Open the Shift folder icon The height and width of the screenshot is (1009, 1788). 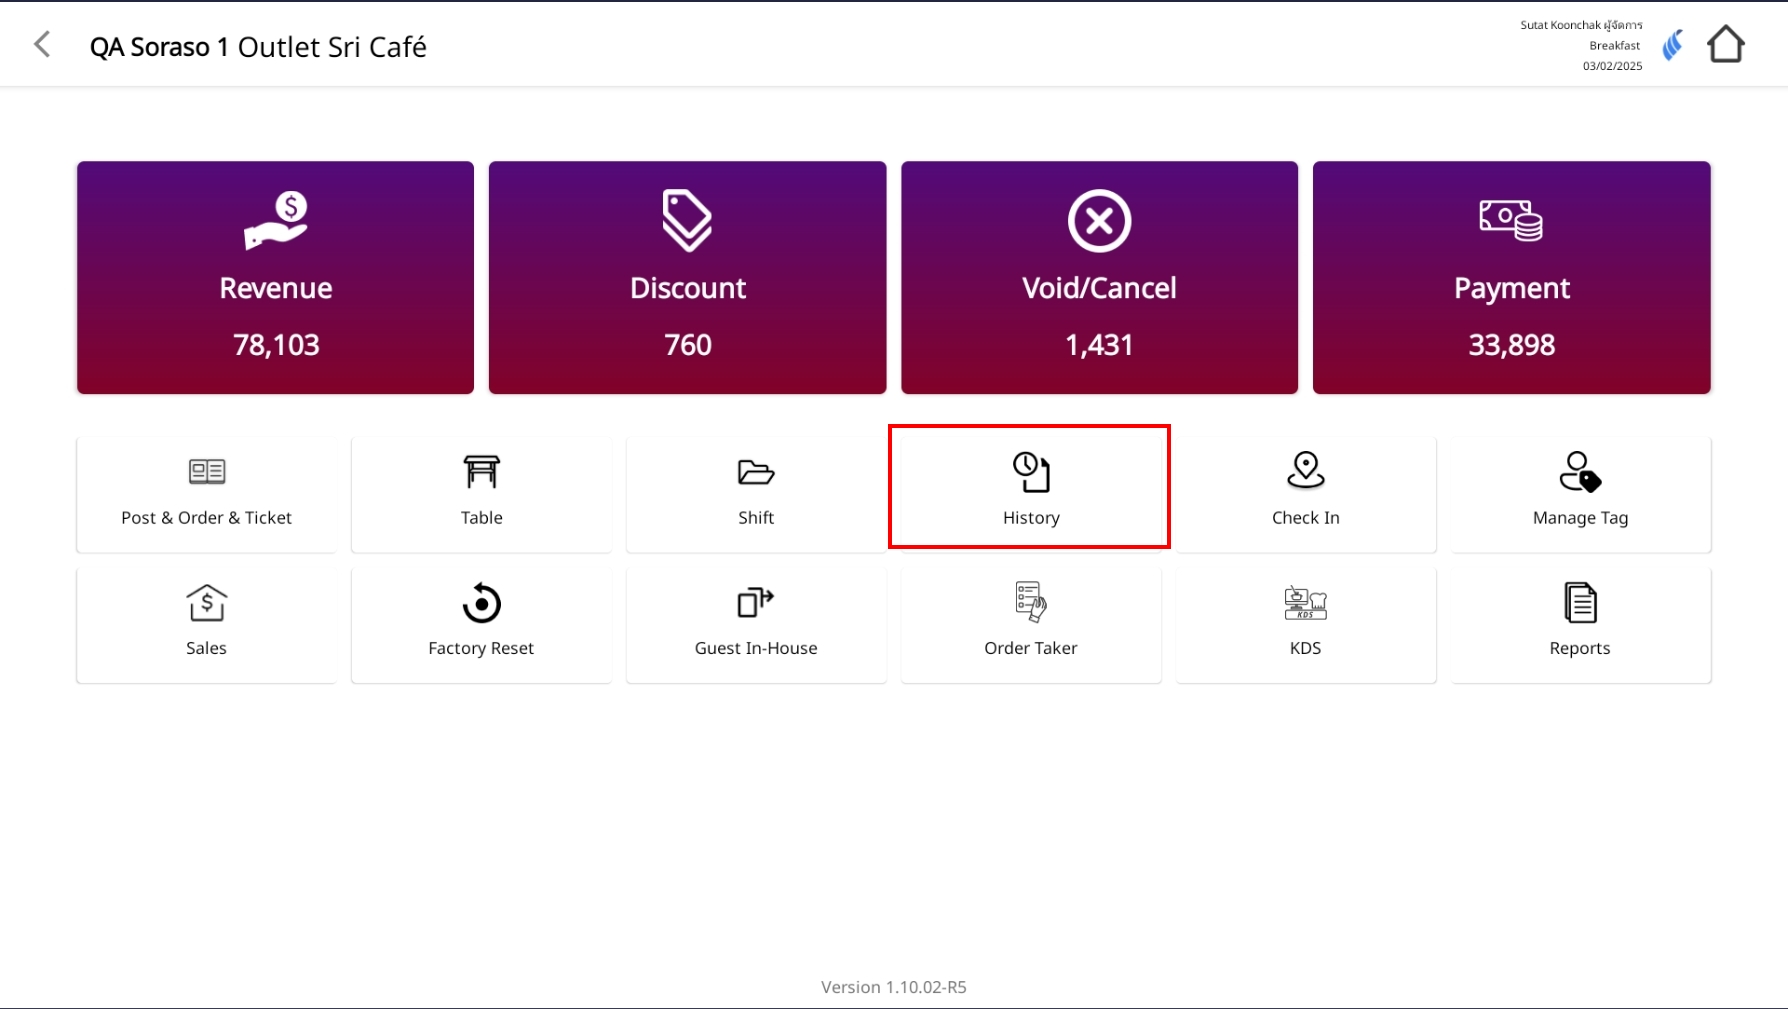pos(756,472)
